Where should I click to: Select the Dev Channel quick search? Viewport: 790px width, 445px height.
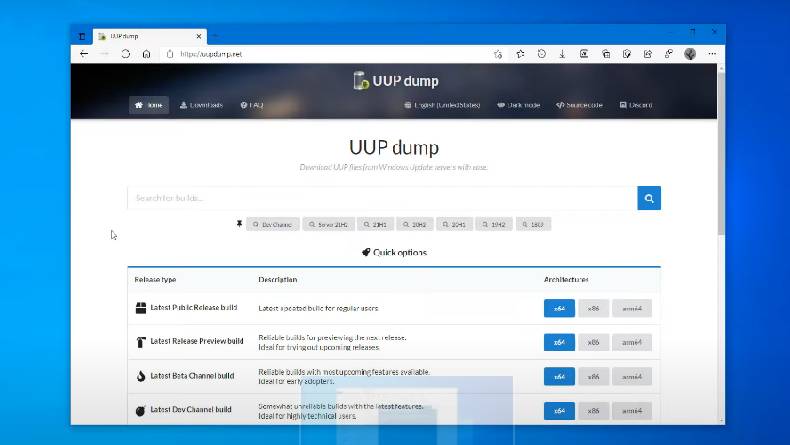[x=273, y=224]
